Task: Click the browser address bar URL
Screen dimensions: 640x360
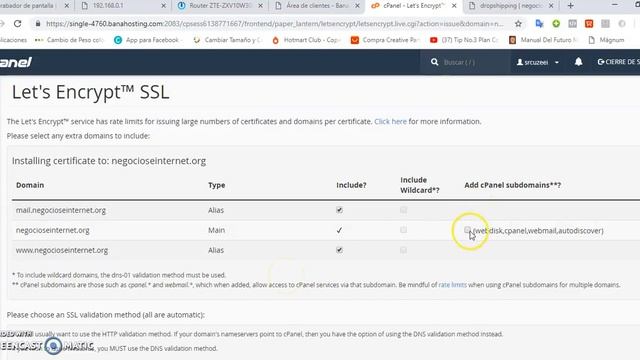Action: tap(274, 24)
